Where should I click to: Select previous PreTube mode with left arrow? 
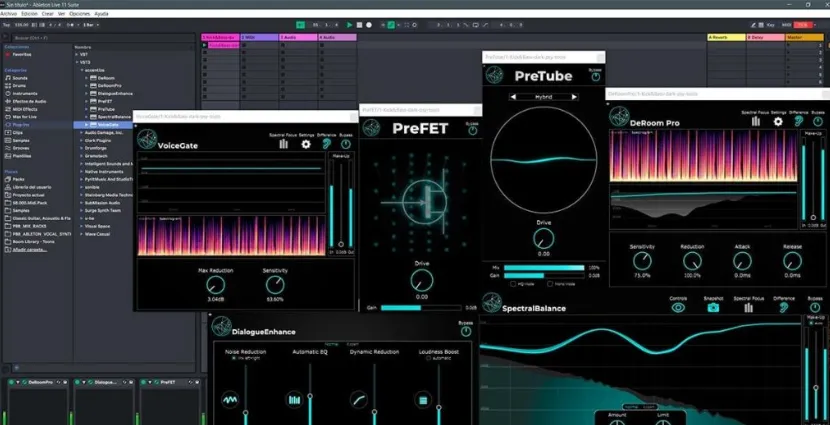pos(512,97)
